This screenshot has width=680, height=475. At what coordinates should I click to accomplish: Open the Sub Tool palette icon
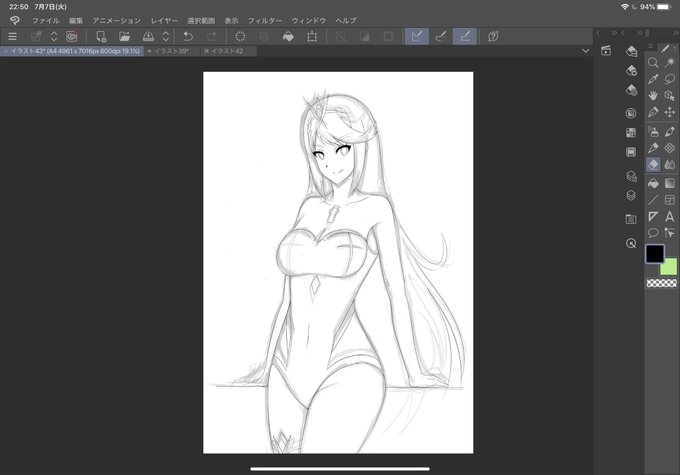pos(631,51)
